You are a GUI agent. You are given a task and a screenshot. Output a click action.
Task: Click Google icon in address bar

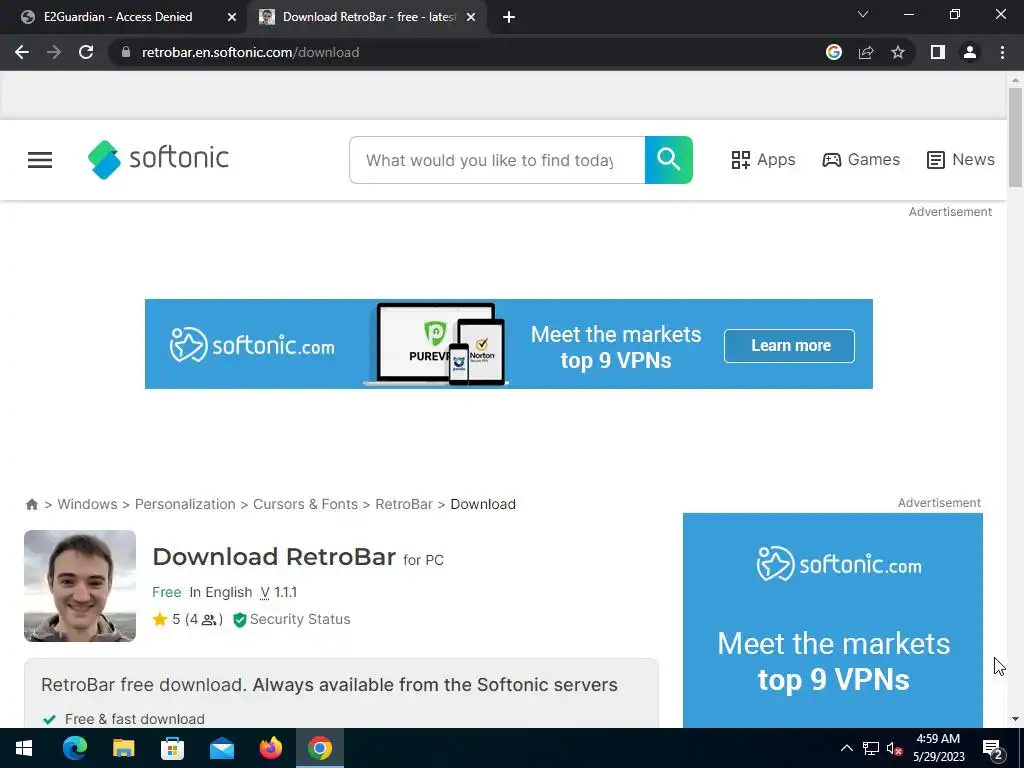click(x=834, y=52)
